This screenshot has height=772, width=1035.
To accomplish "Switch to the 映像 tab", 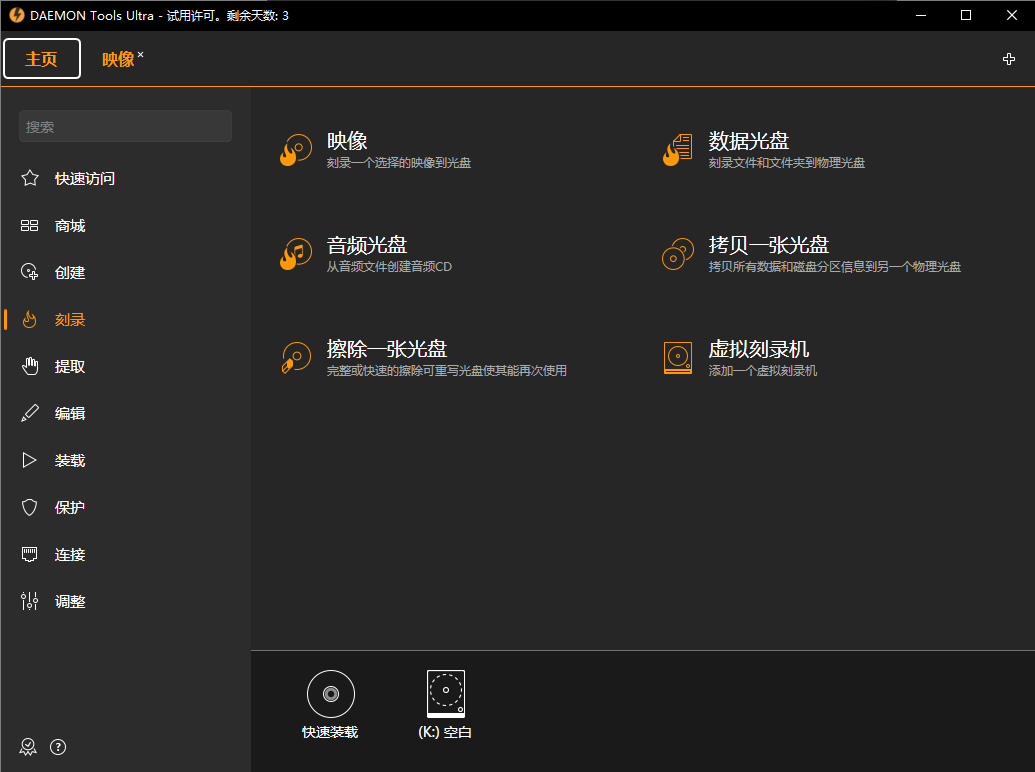I will point(118,58).
